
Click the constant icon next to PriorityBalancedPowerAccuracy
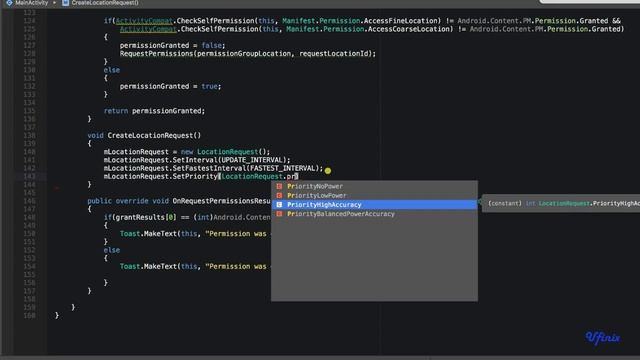(279, 214)
